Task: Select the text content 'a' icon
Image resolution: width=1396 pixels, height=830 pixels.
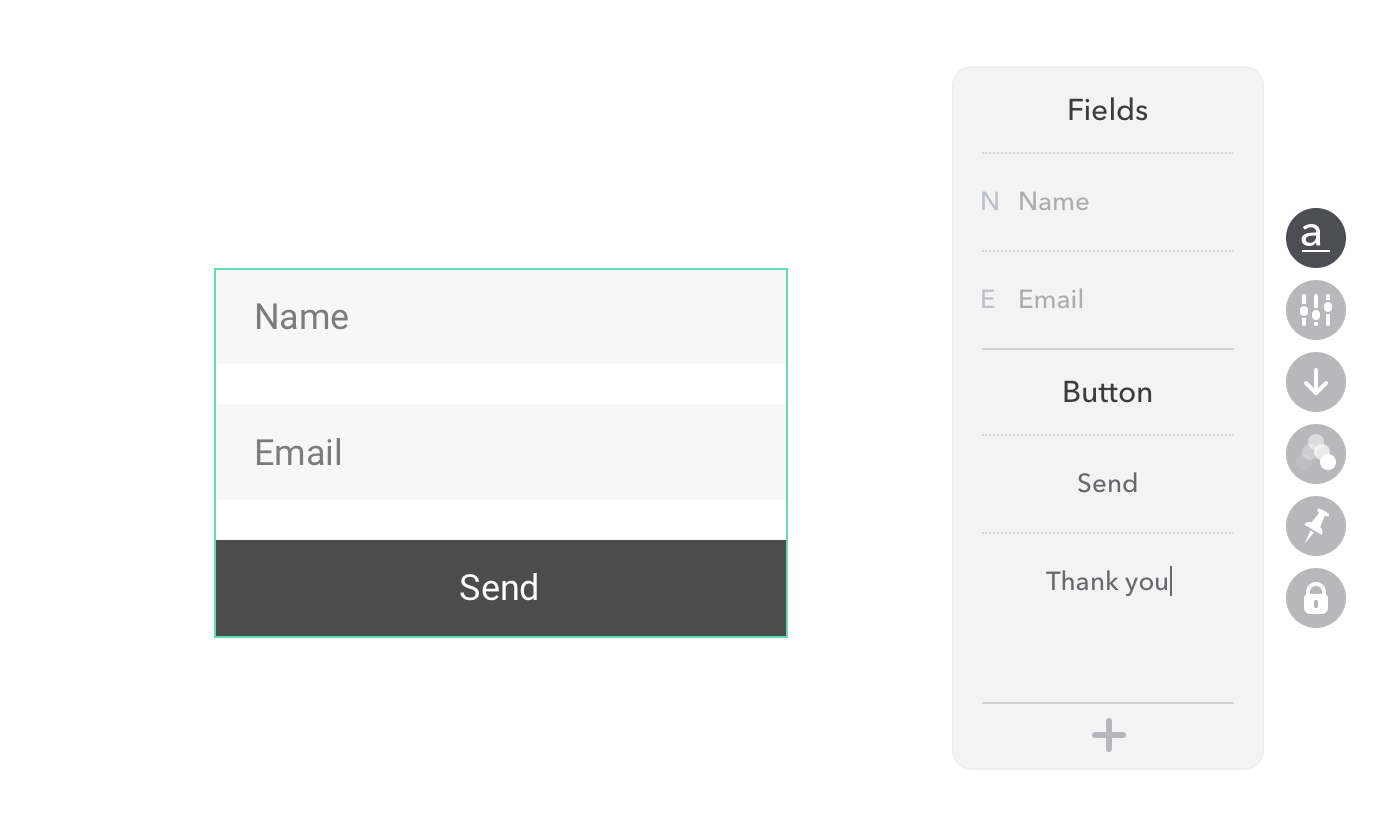Action: (x=1315, y=238)
